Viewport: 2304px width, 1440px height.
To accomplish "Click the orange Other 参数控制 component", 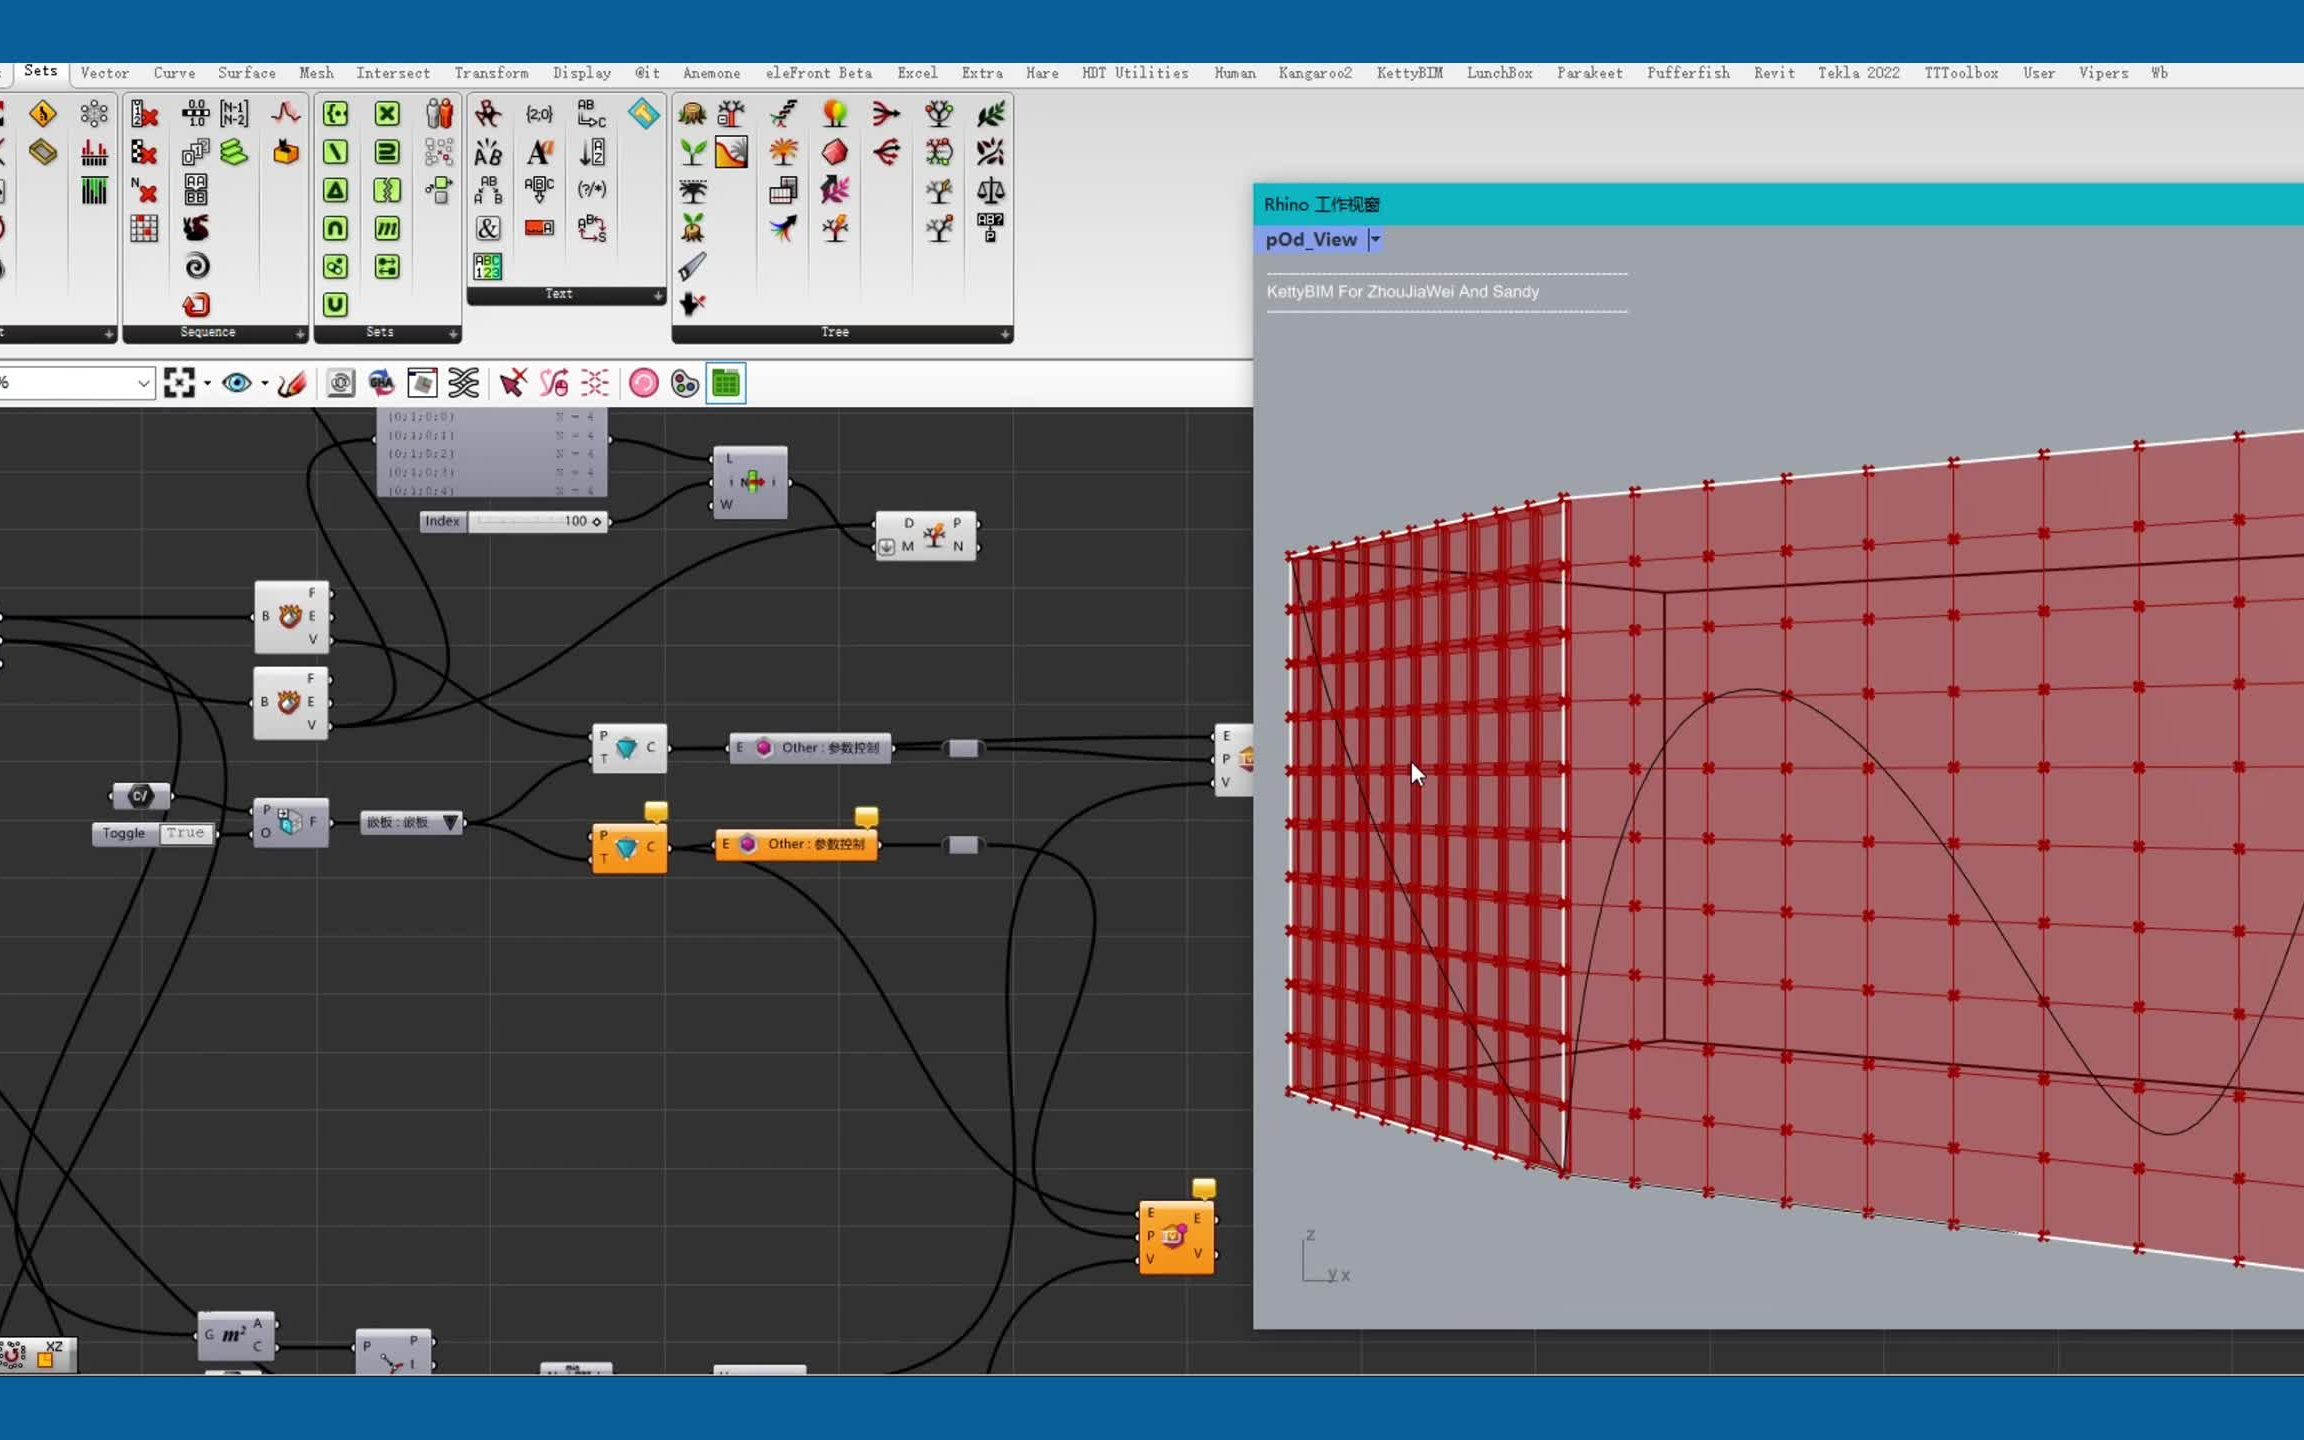I will tap(797, 844).
